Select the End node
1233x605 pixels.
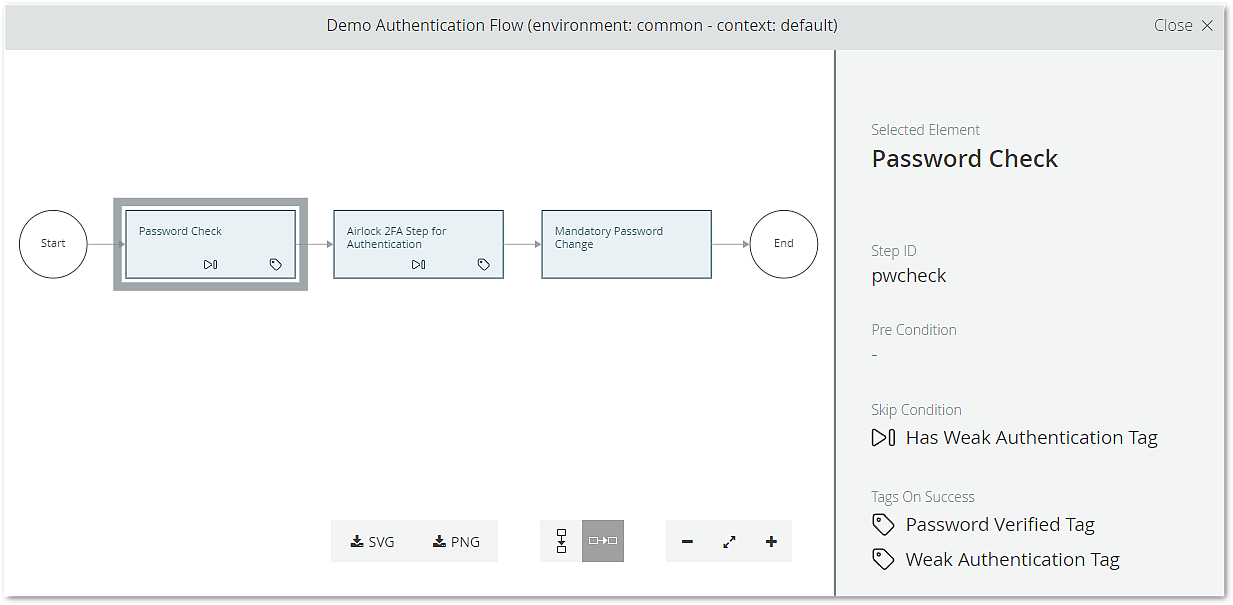pos(784,243)
